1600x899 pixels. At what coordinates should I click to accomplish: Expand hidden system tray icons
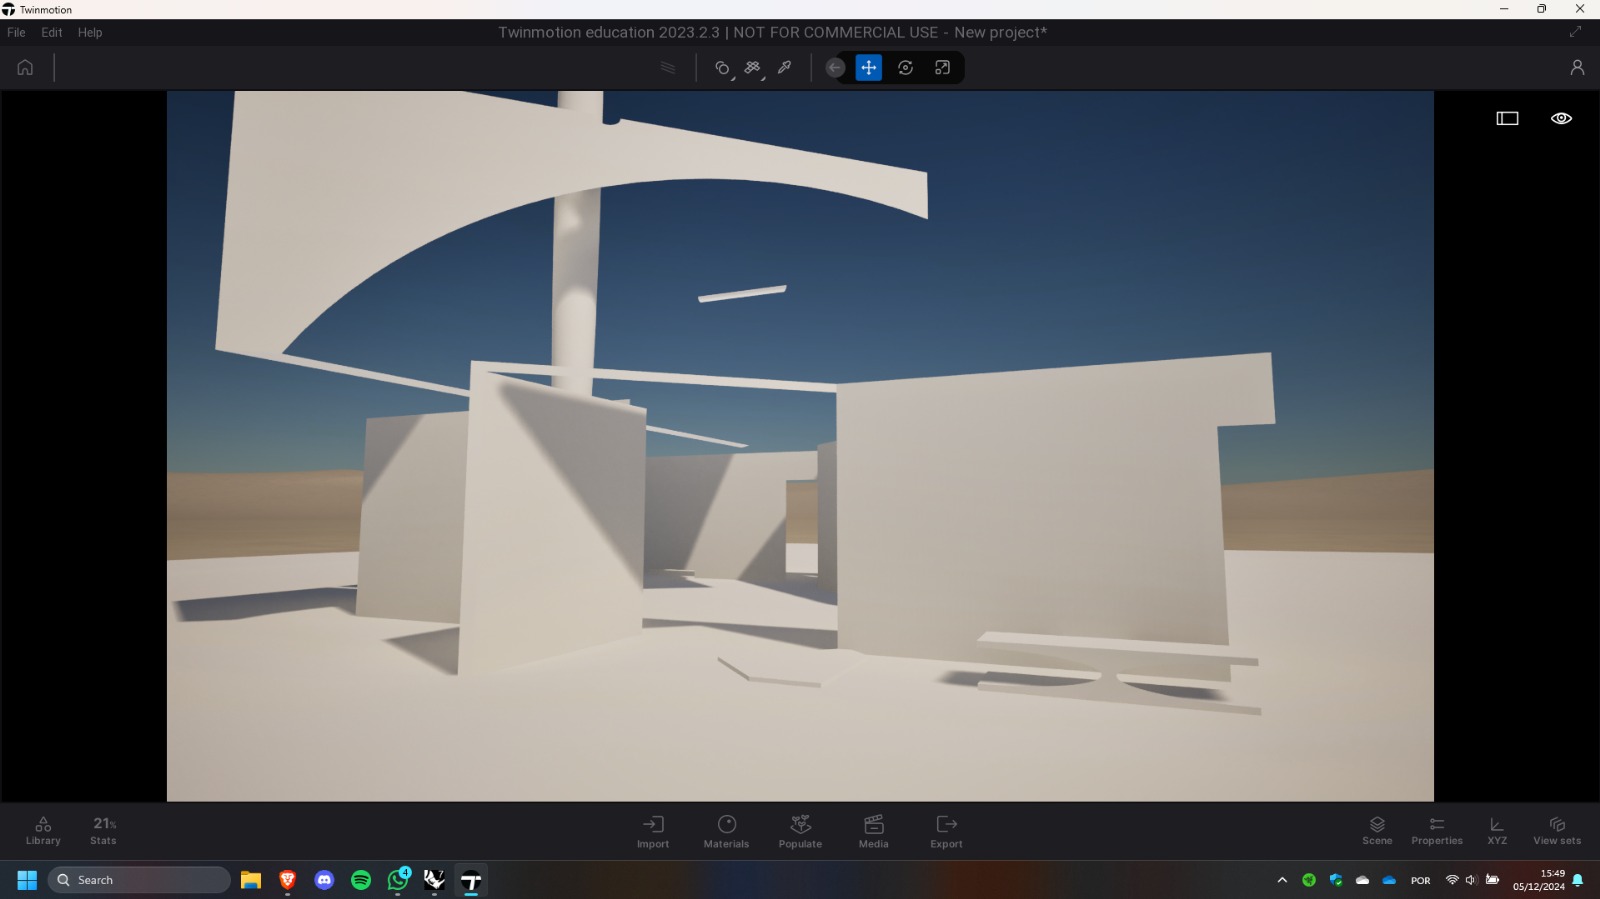pos(1282,880)
